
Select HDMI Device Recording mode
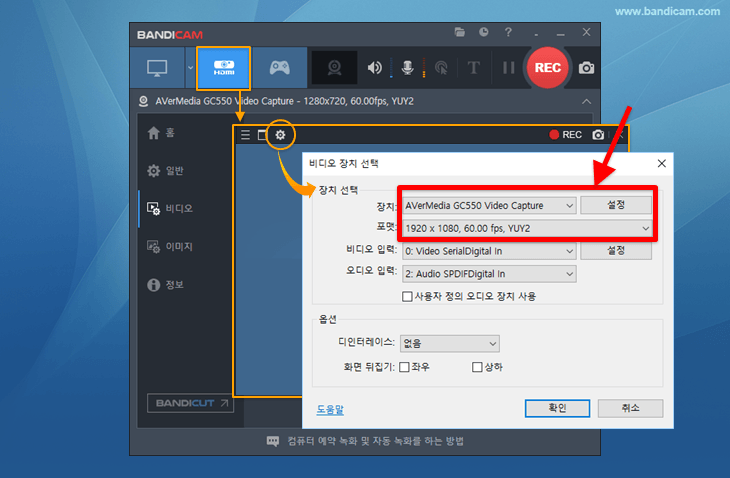point(223,68)
